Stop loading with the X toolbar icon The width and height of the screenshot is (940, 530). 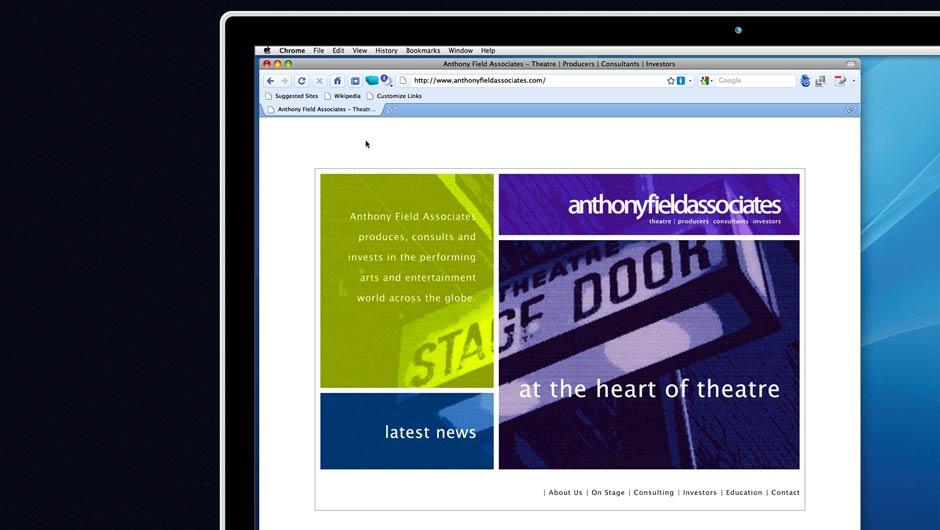[320, 81]
